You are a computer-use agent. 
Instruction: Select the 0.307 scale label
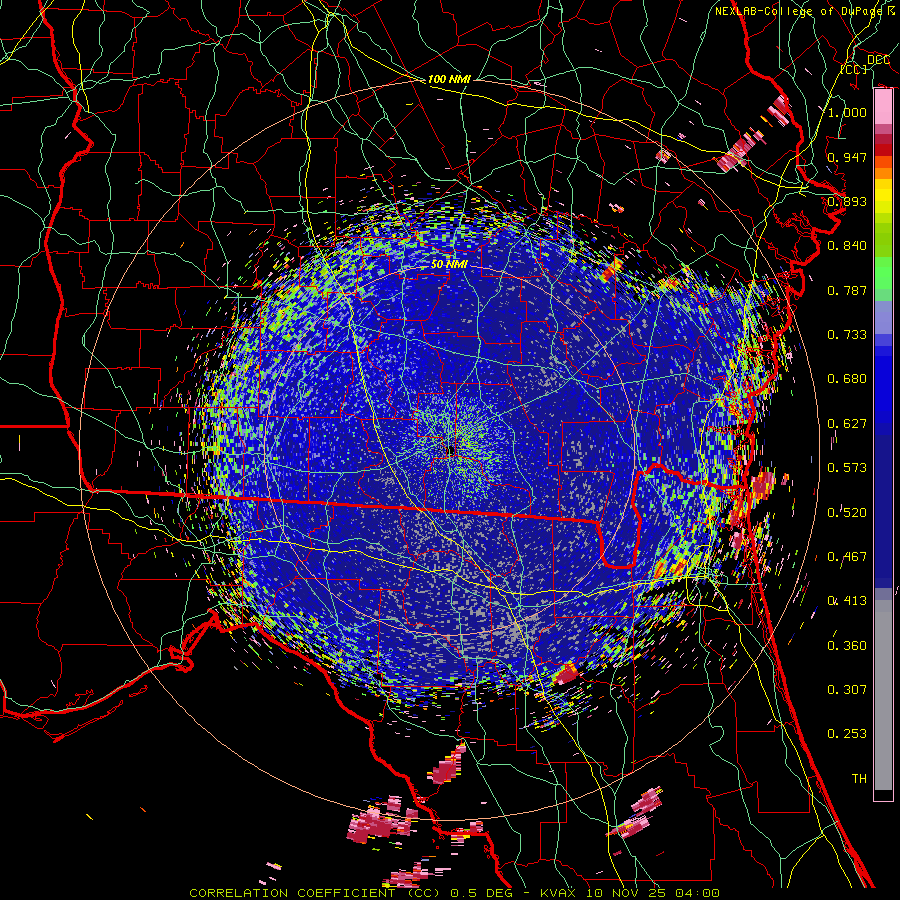pos(847,690)
